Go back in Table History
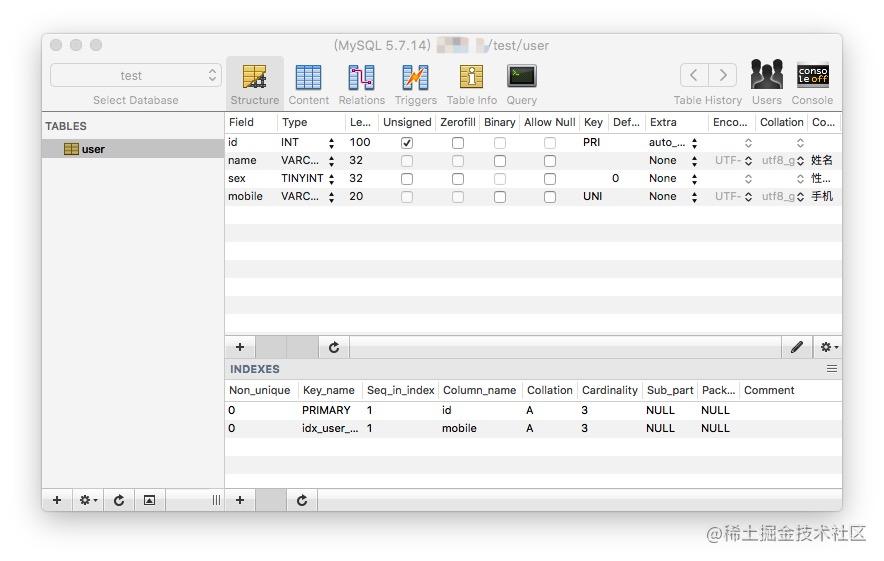 (694, 75)
